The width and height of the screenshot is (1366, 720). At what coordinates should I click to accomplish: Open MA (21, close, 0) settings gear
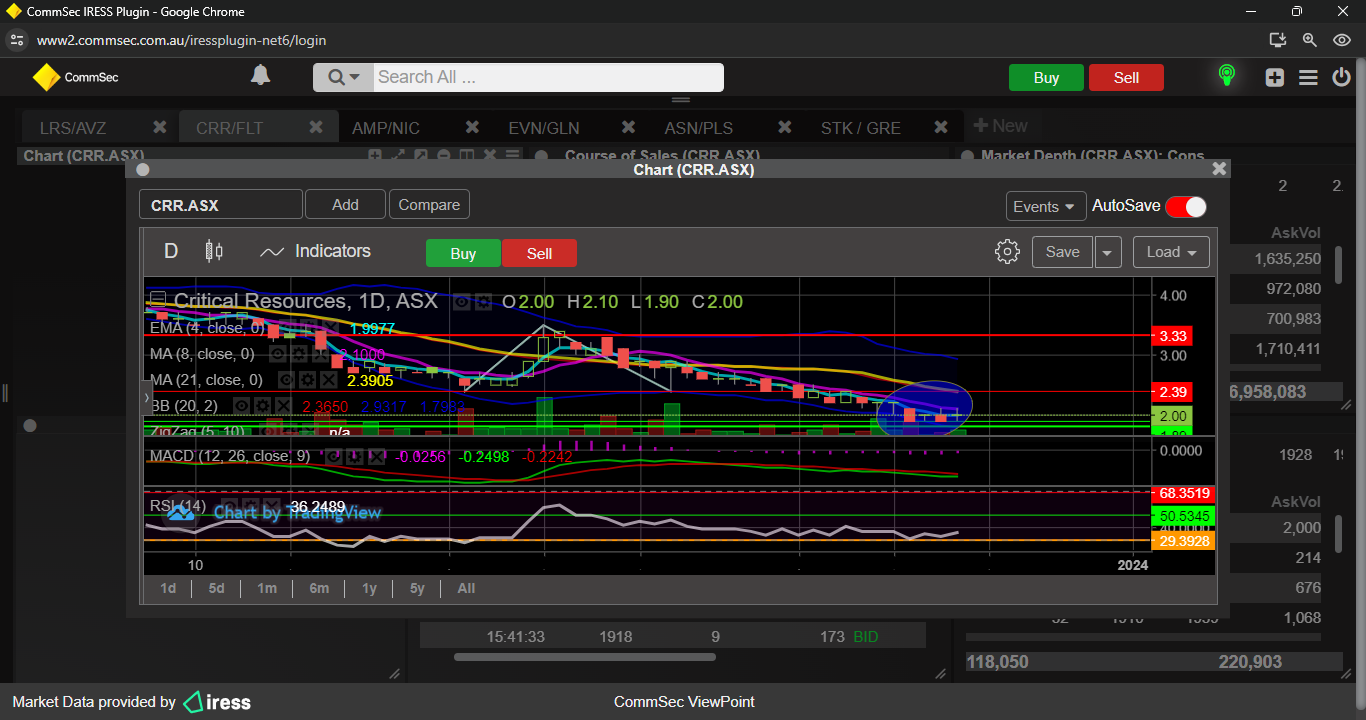coord(308,380)
